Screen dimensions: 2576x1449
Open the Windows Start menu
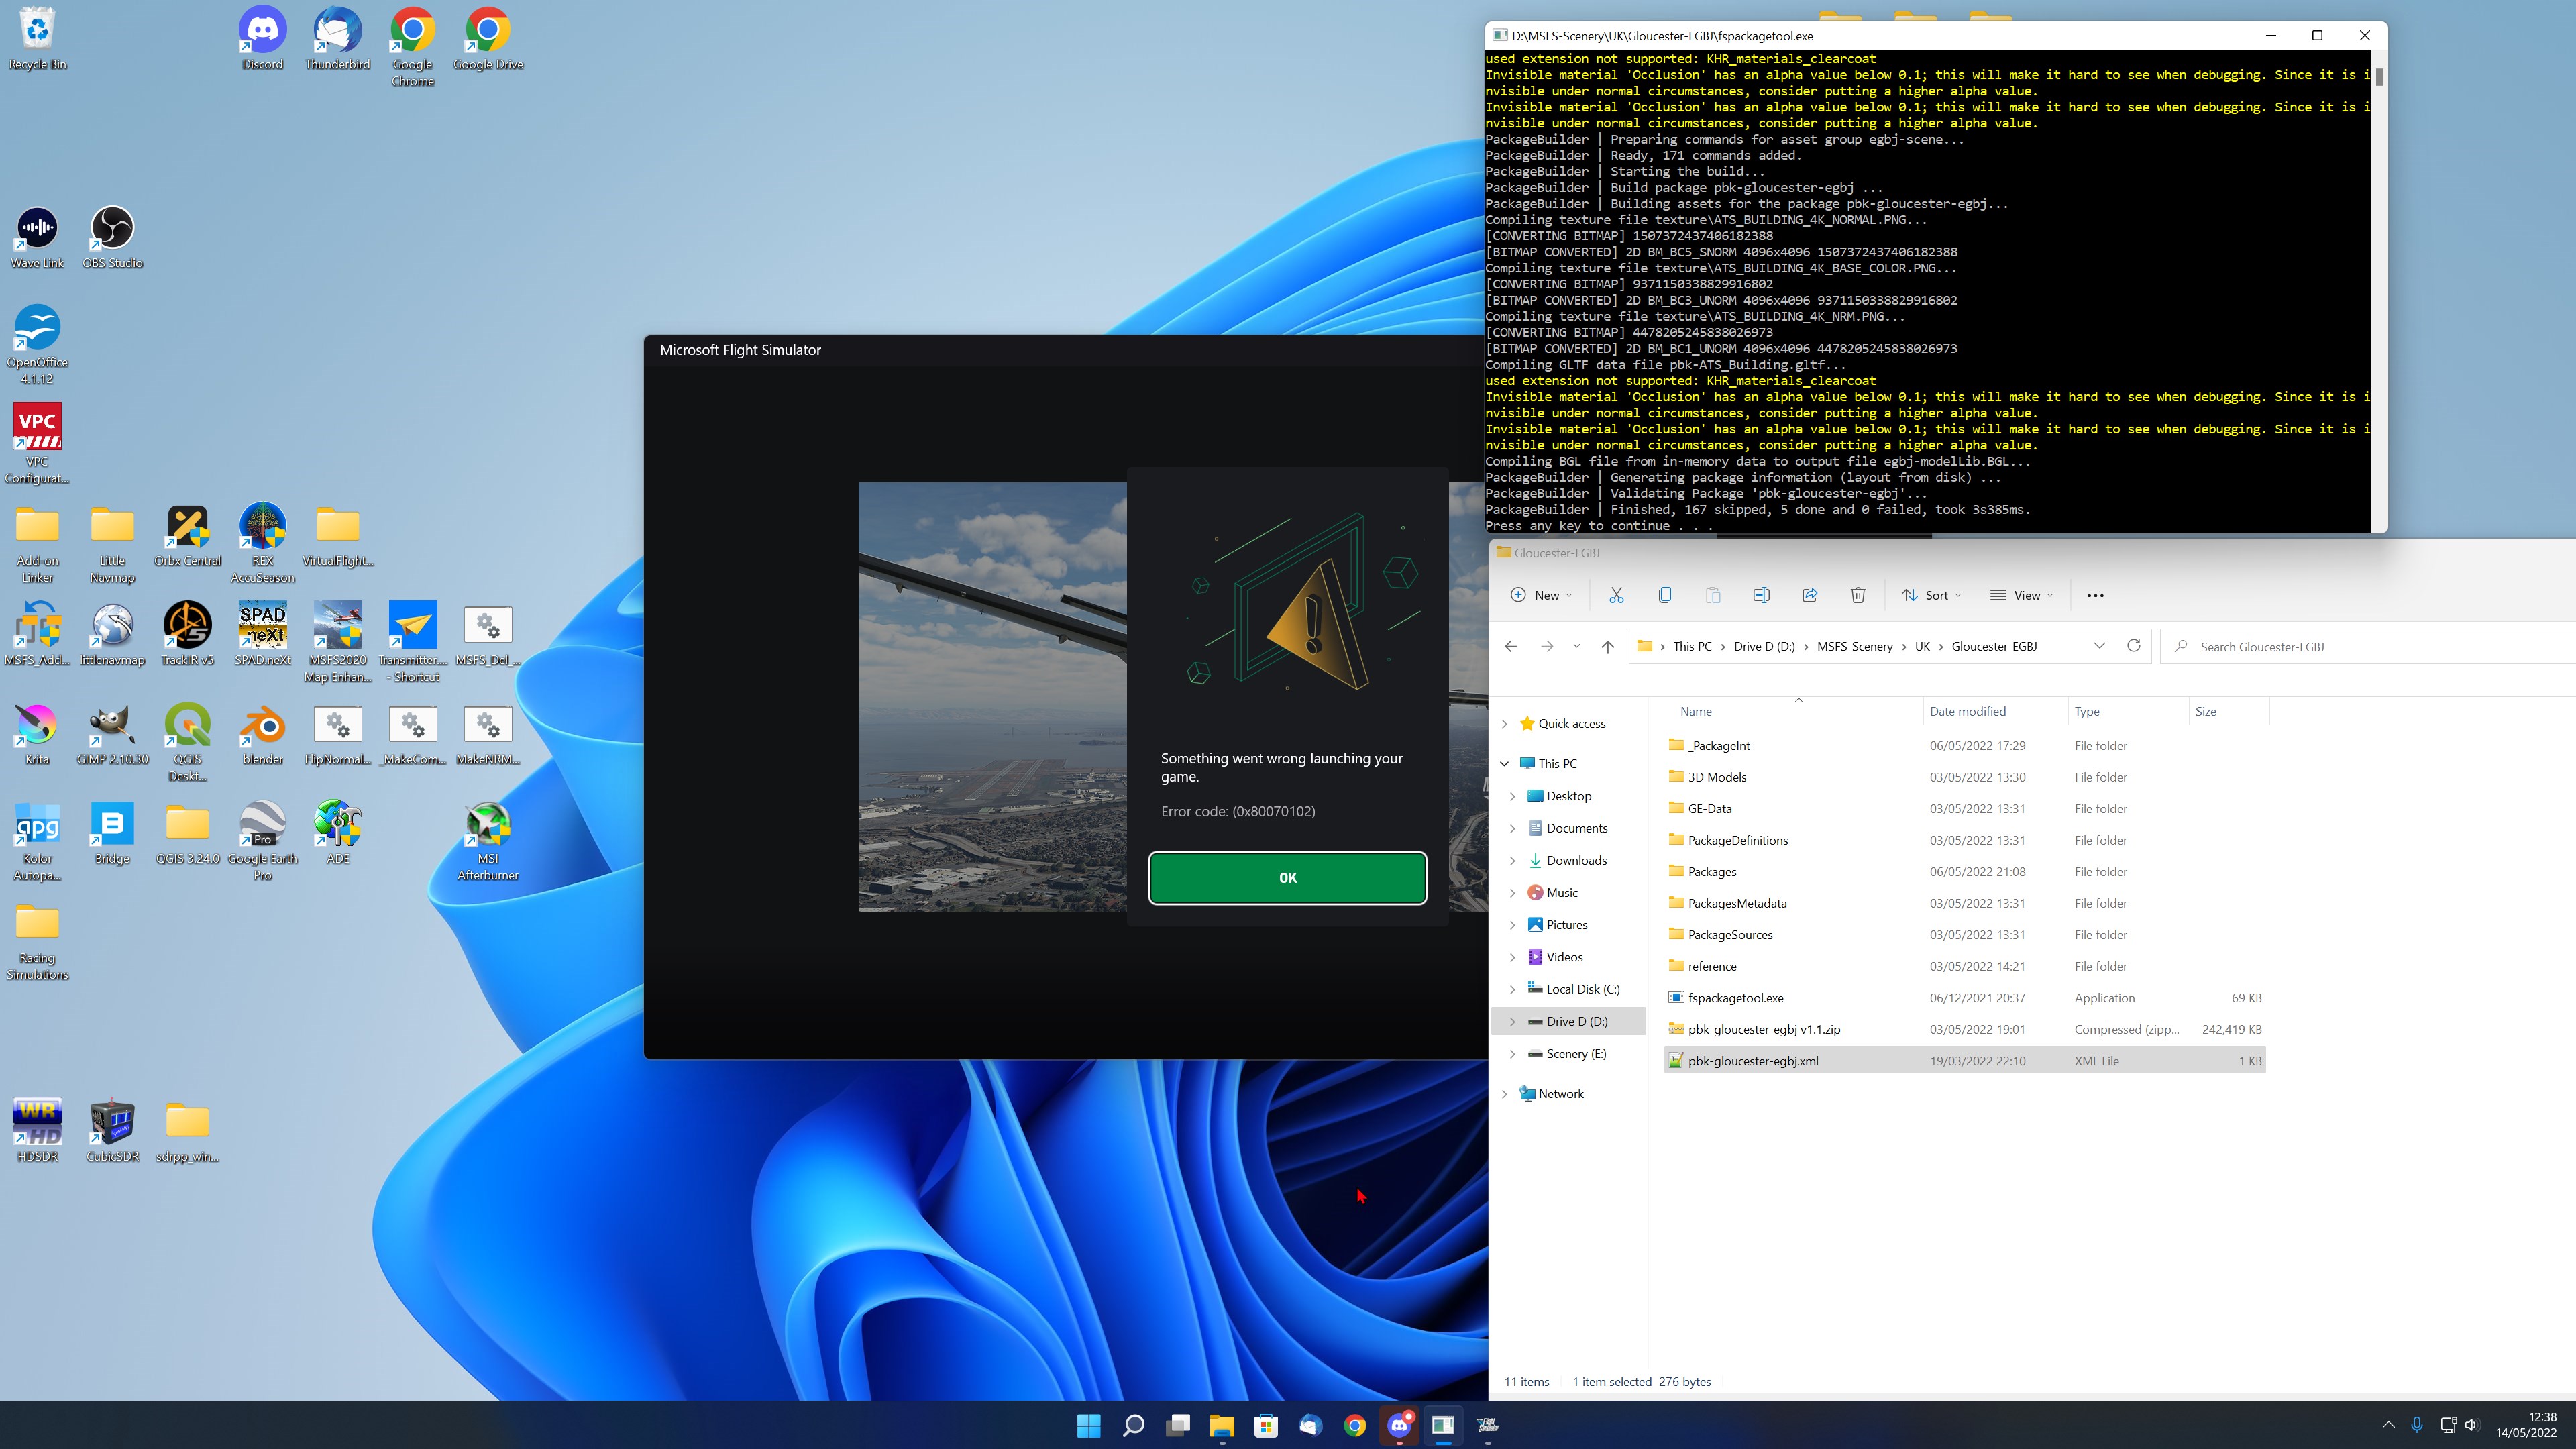[1088, 1425]
